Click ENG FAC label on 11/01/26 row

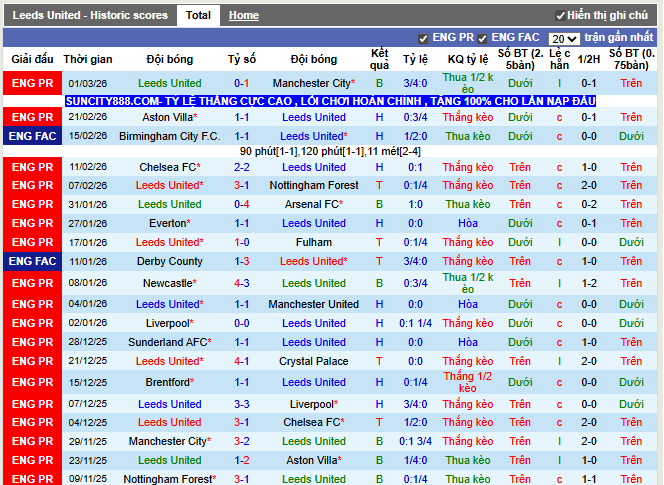pos(33,261)
